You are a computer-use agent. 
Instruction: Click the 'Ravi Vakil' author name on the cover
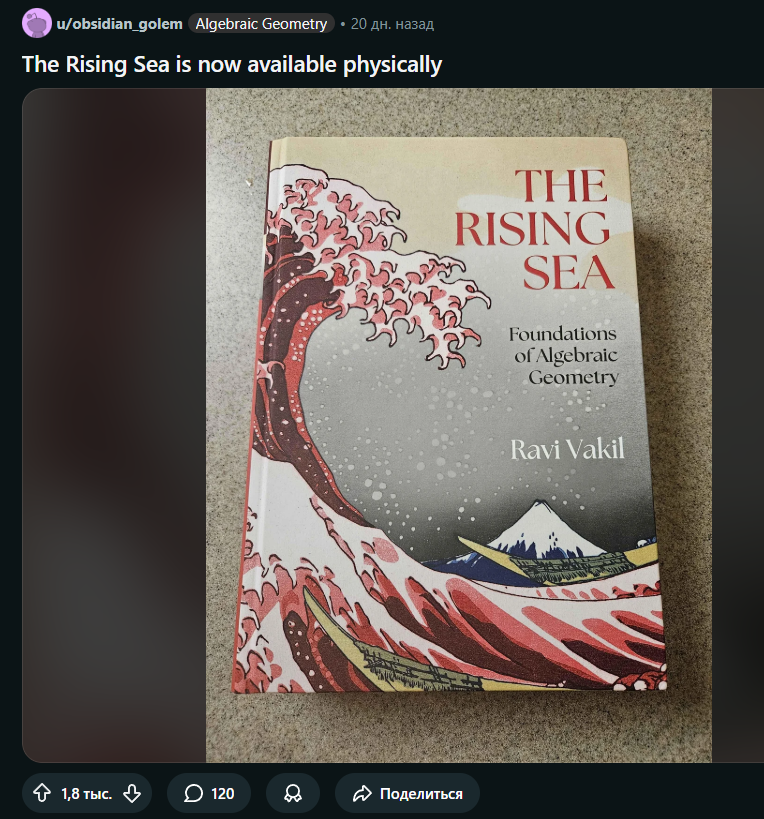(567, 449)
